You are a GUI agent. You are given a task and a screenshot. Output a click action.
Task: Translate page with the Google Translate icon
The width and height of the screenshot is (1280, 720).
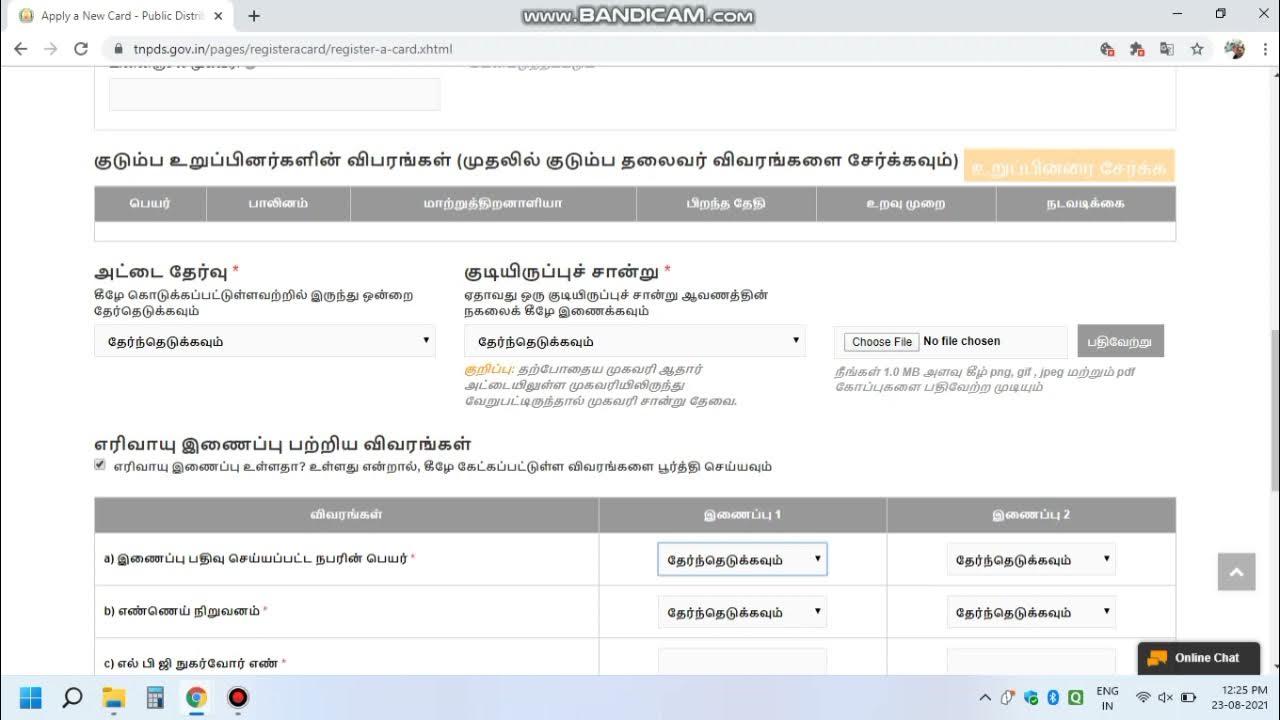point(1167,49)
